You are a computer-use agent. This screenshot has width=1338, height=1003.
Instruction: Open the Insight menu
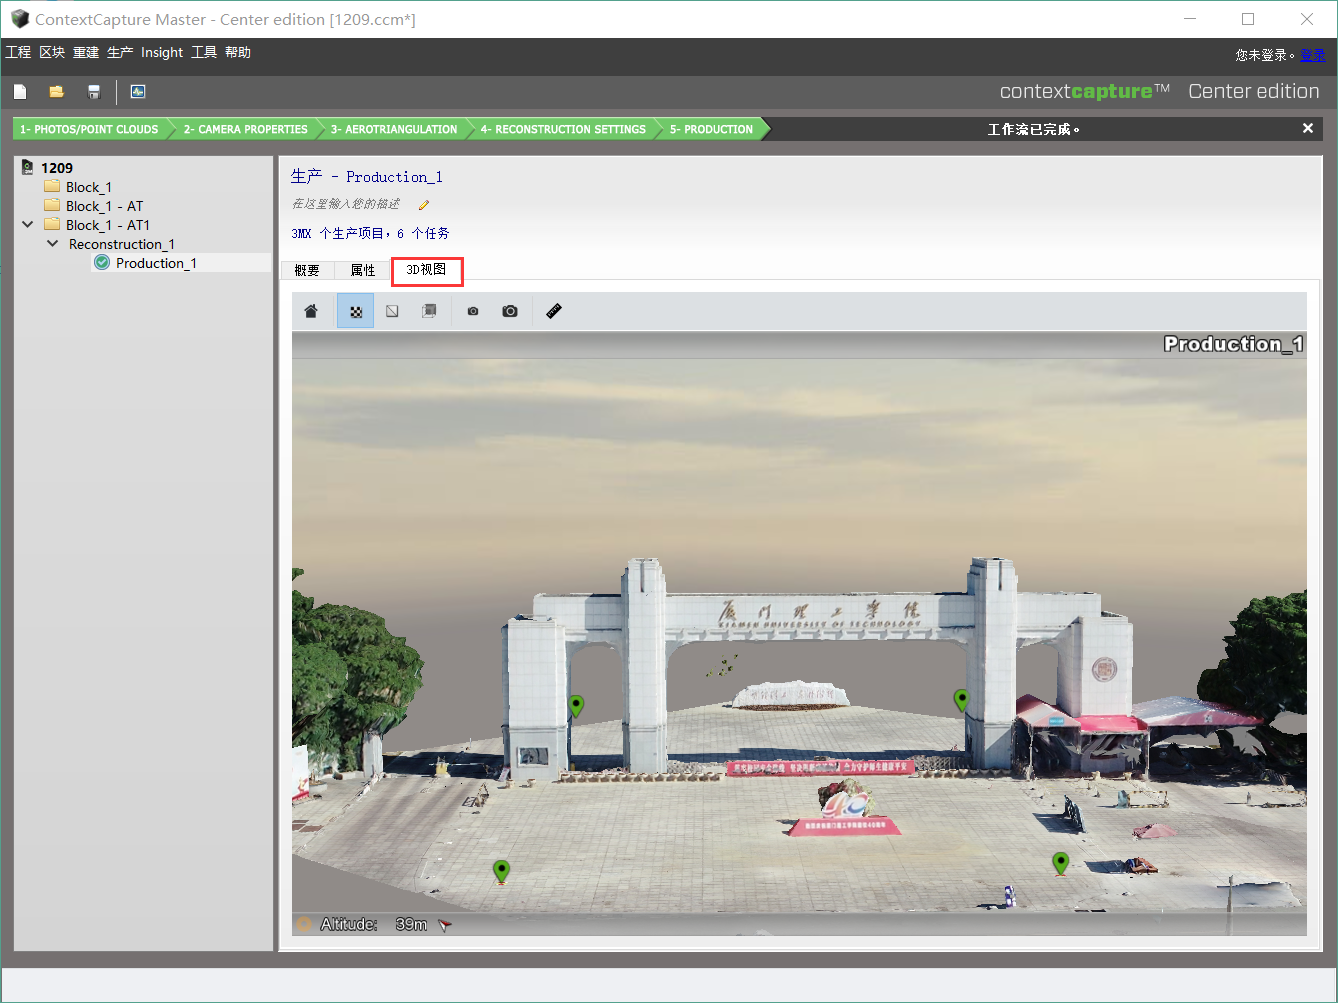click(x=162, y=52)
